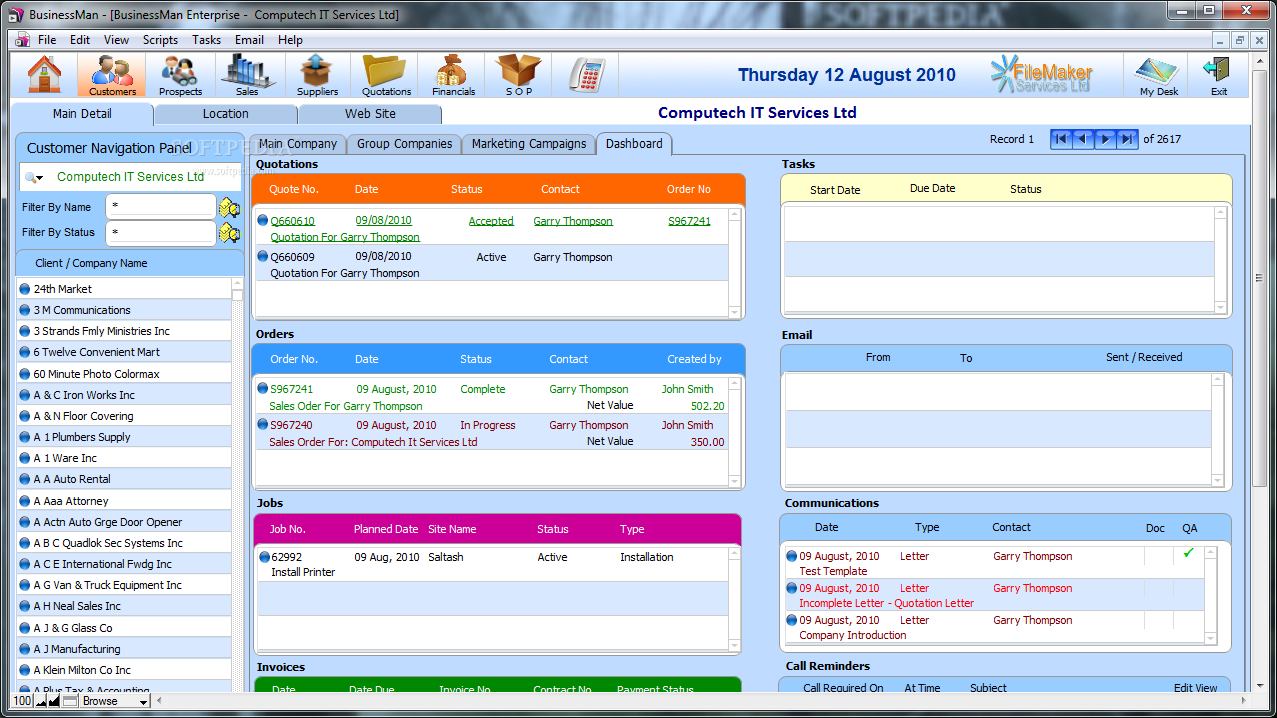
Task: Open the View menu
Action: (x=116, y=40)
